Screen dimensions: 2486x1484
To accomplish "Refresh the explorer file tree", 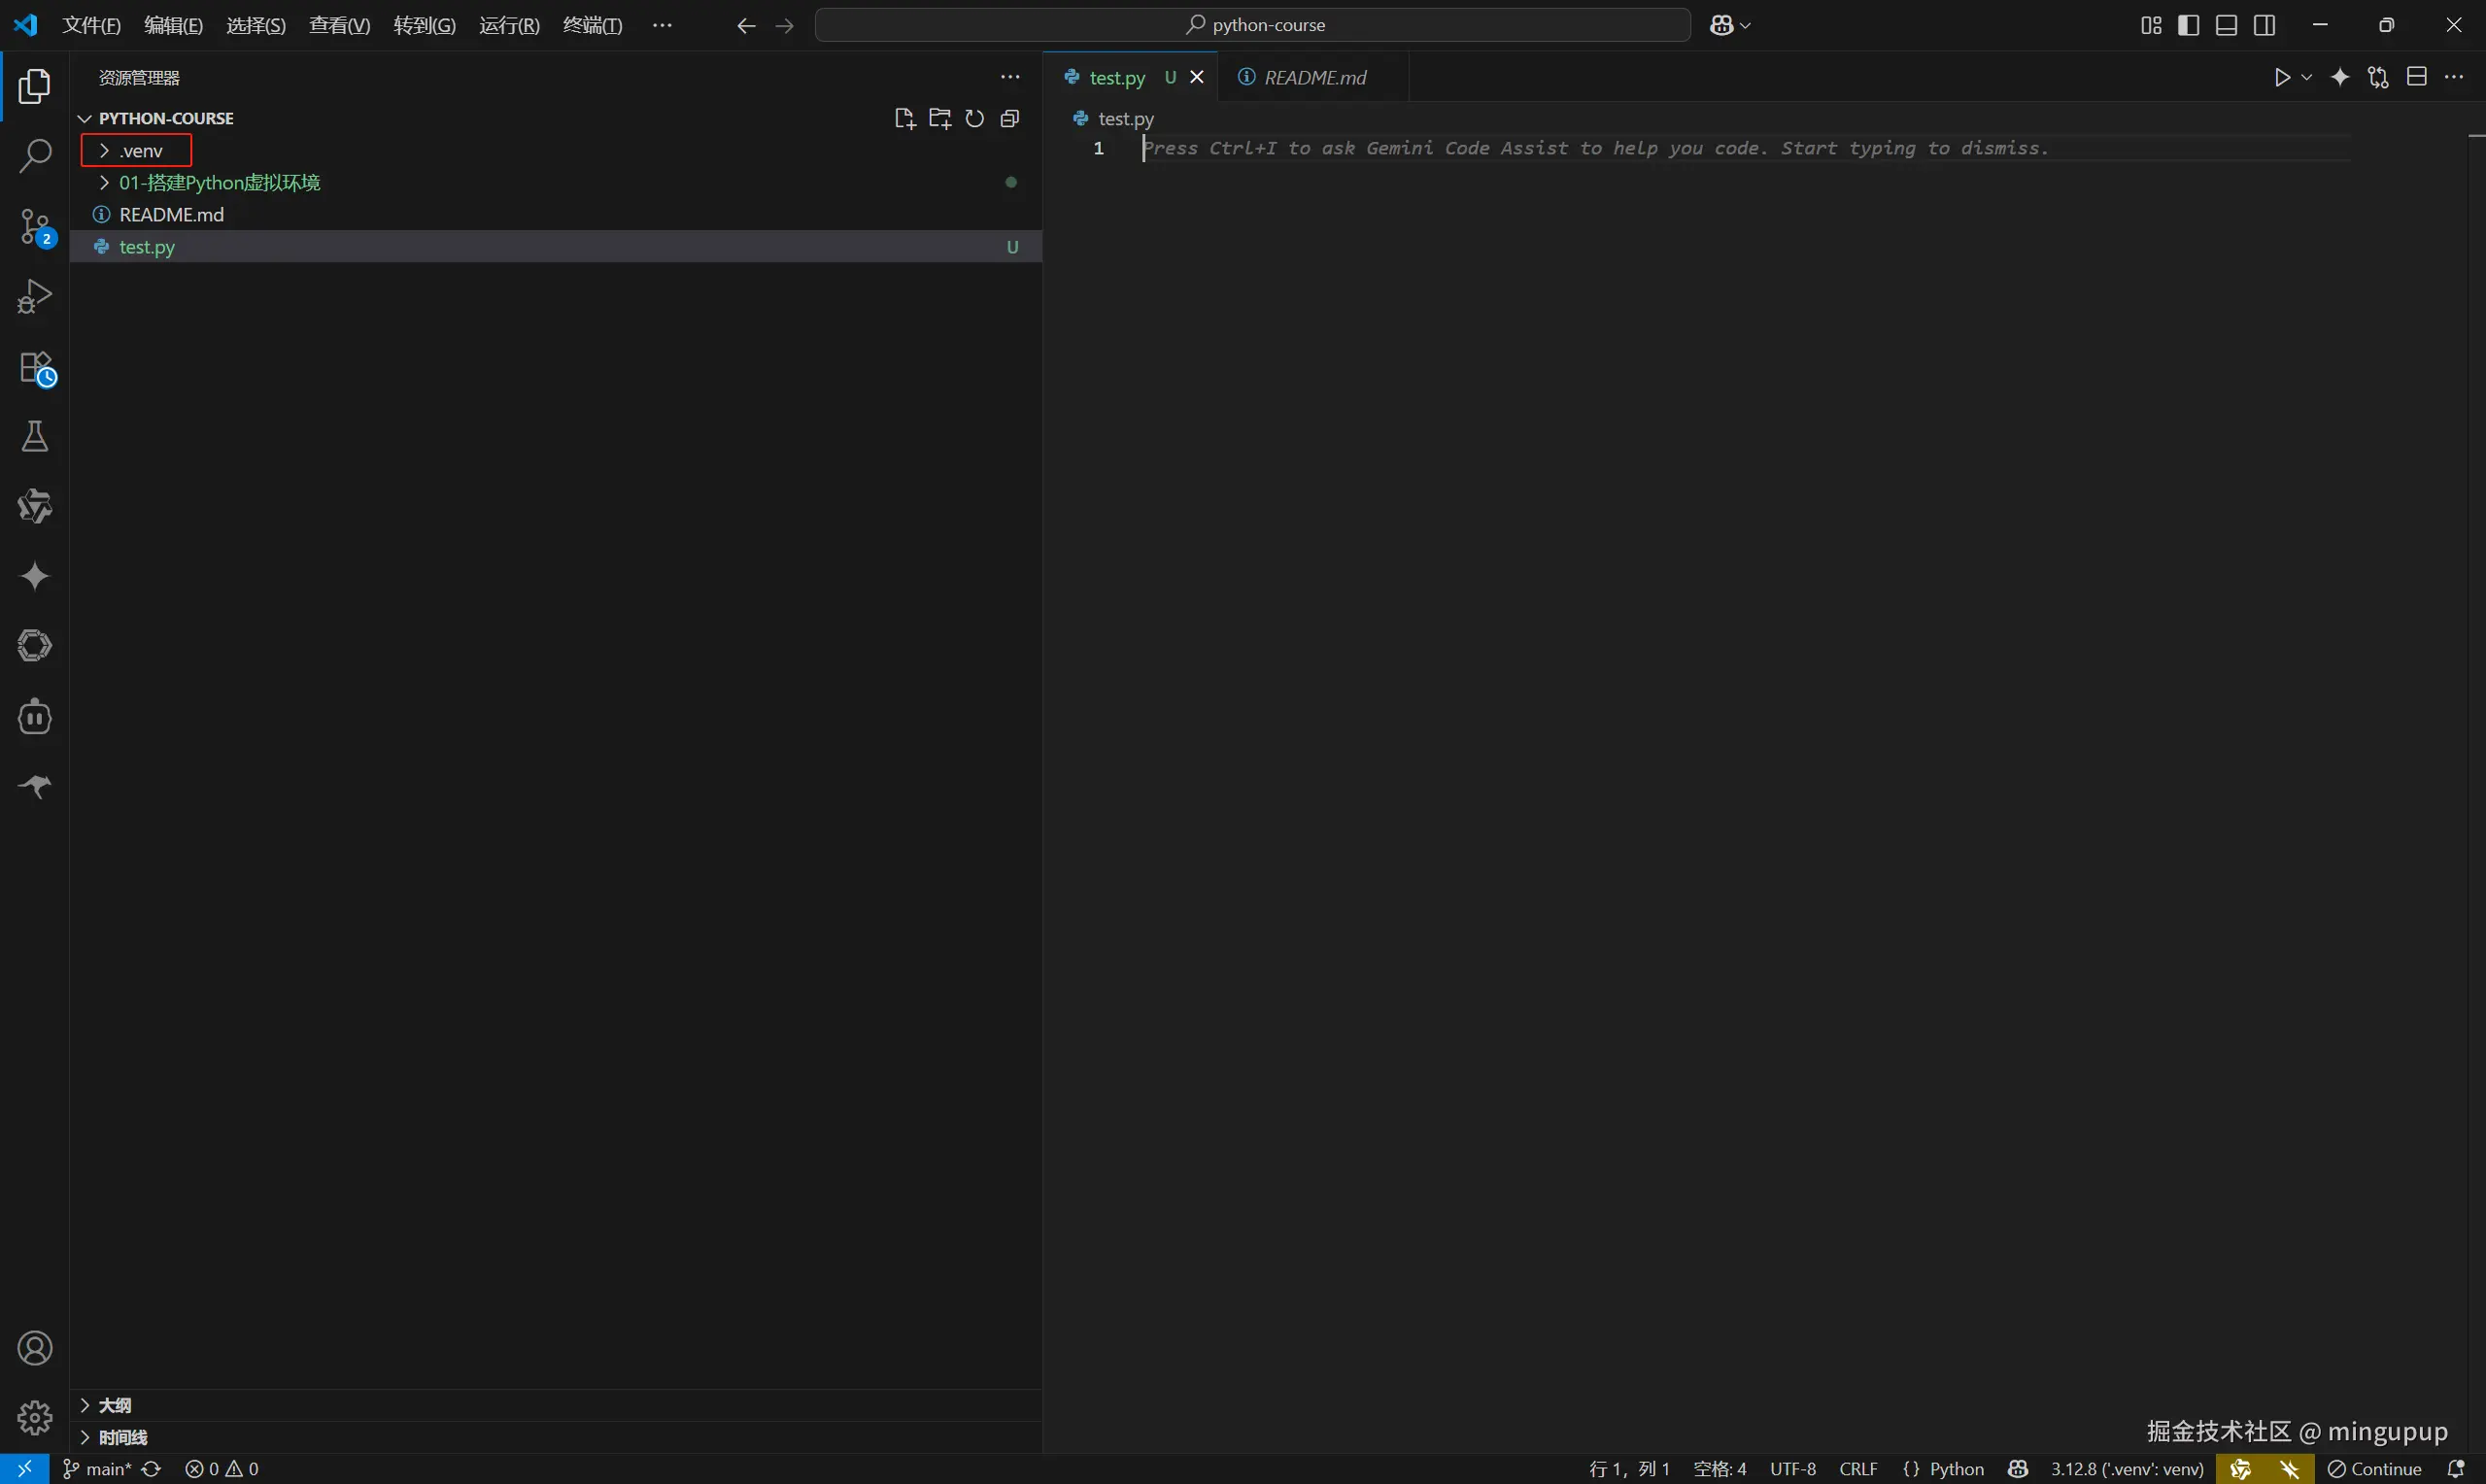I will (974, 119).
